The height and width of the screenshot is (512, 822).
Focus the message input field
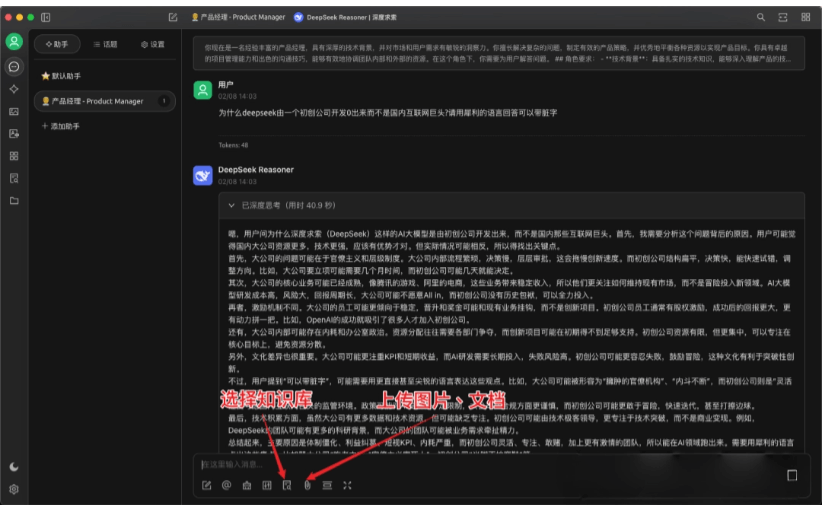pos(488,464)
